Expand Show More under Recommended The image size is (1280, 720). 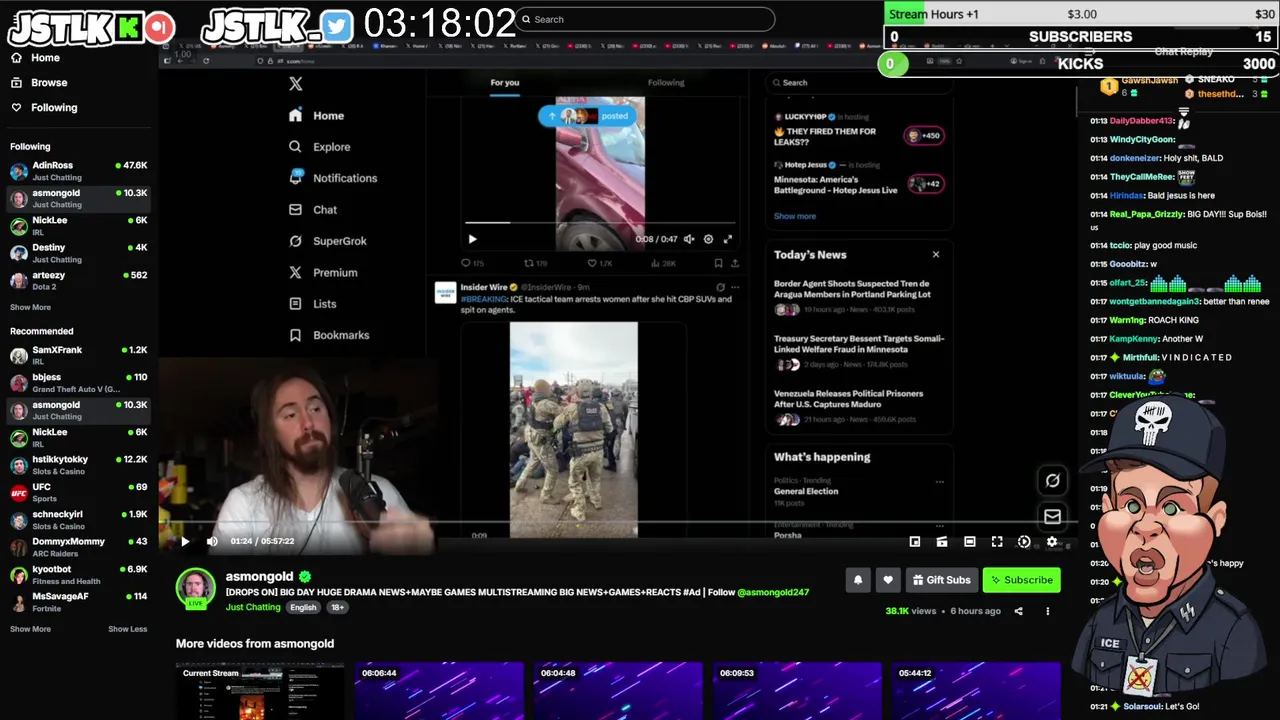30,629
